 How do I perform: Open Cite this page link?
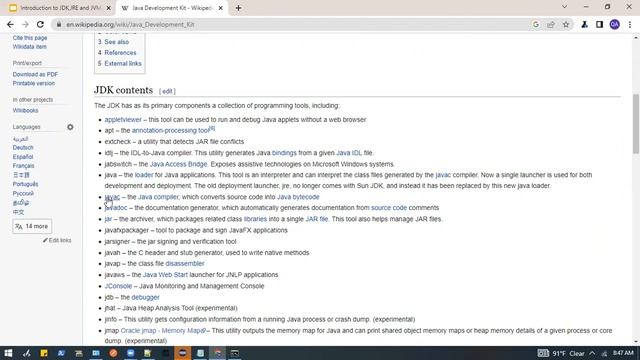[x=30, y=38]
